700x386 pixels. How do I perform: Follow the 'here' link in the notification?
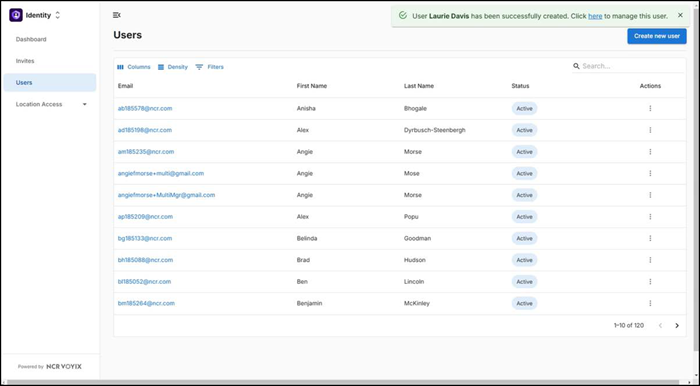click(595, 16)
